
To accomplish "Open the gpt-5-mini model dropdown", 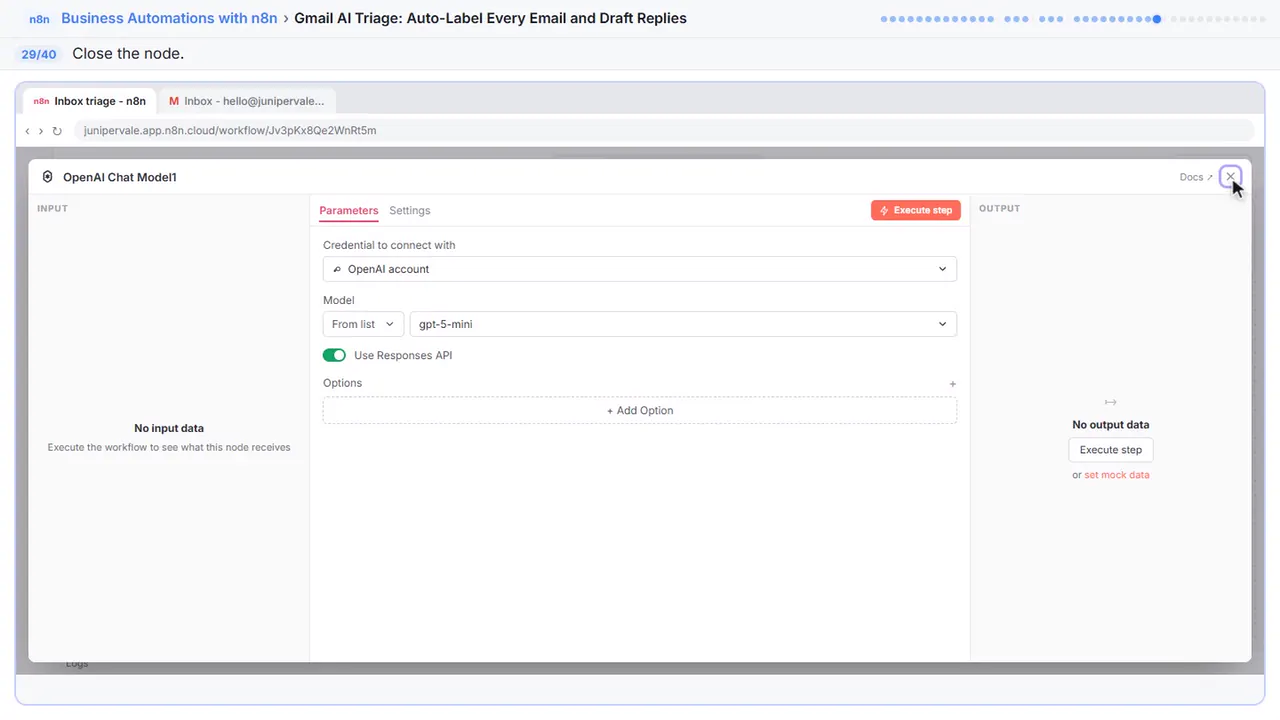I will tap(683, 324).
